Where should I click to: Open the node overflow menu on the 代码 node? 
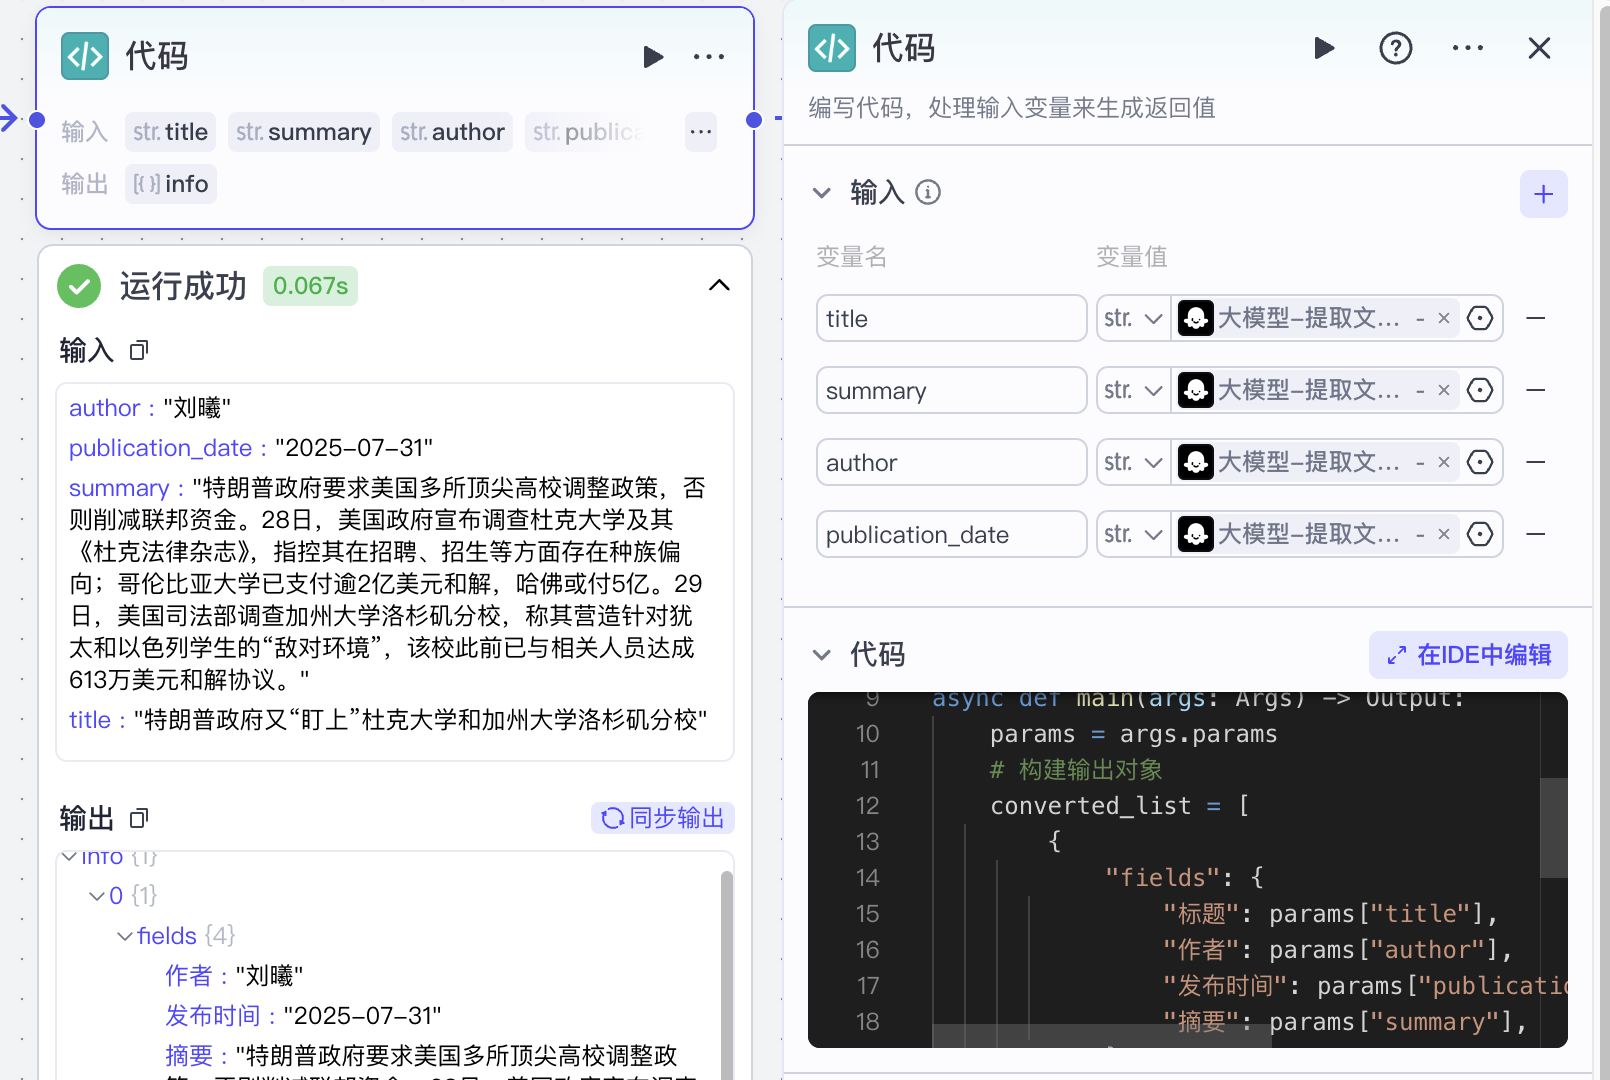709,57
